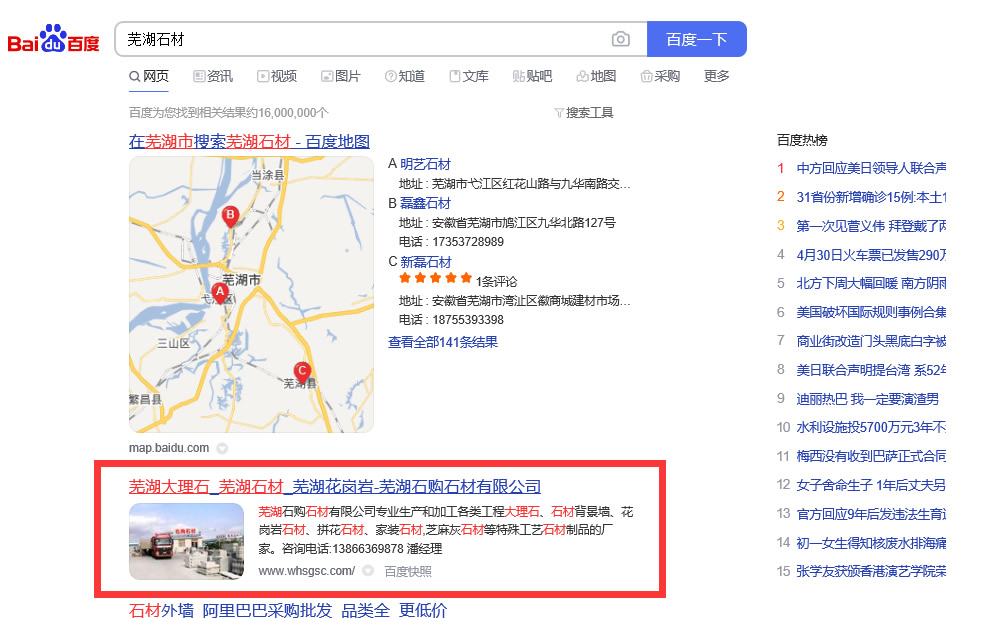Switch to the 资讯 news tab
The height and width of the screenshot is (618, 994).
click(213, 76)
